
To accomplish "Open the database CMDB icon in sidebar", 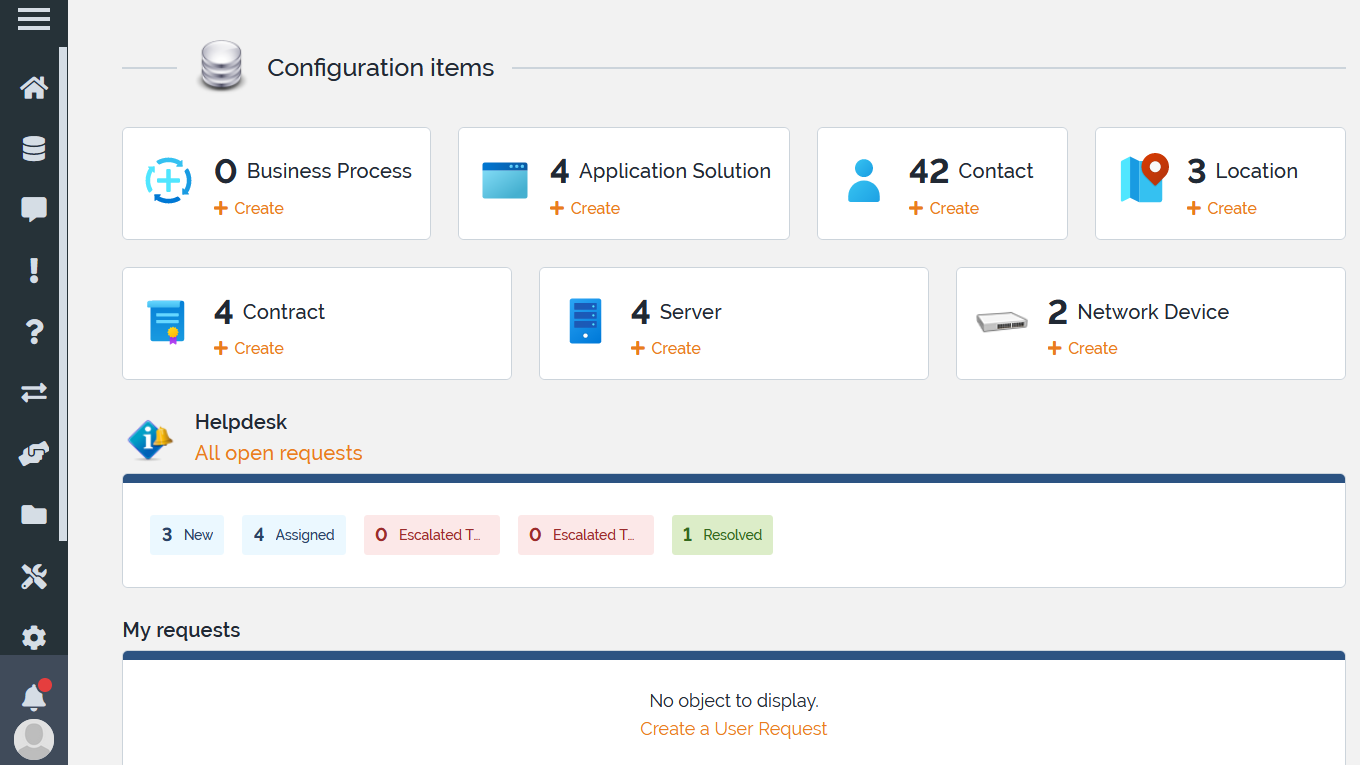I will click(33, 148).
